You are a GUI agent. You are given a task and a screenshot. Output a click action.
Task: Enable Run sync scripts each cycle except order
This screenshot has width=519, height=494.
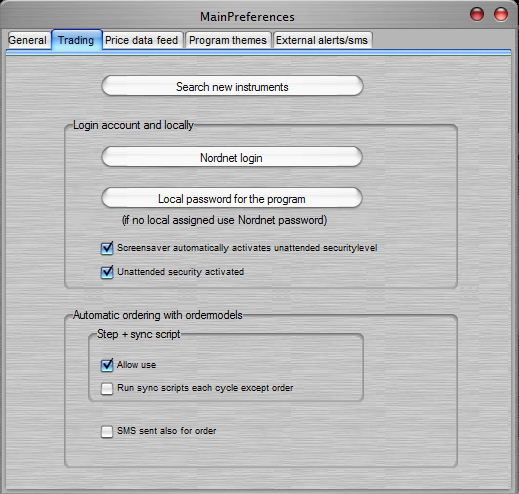pyautogui.click(x=107, y=388)
